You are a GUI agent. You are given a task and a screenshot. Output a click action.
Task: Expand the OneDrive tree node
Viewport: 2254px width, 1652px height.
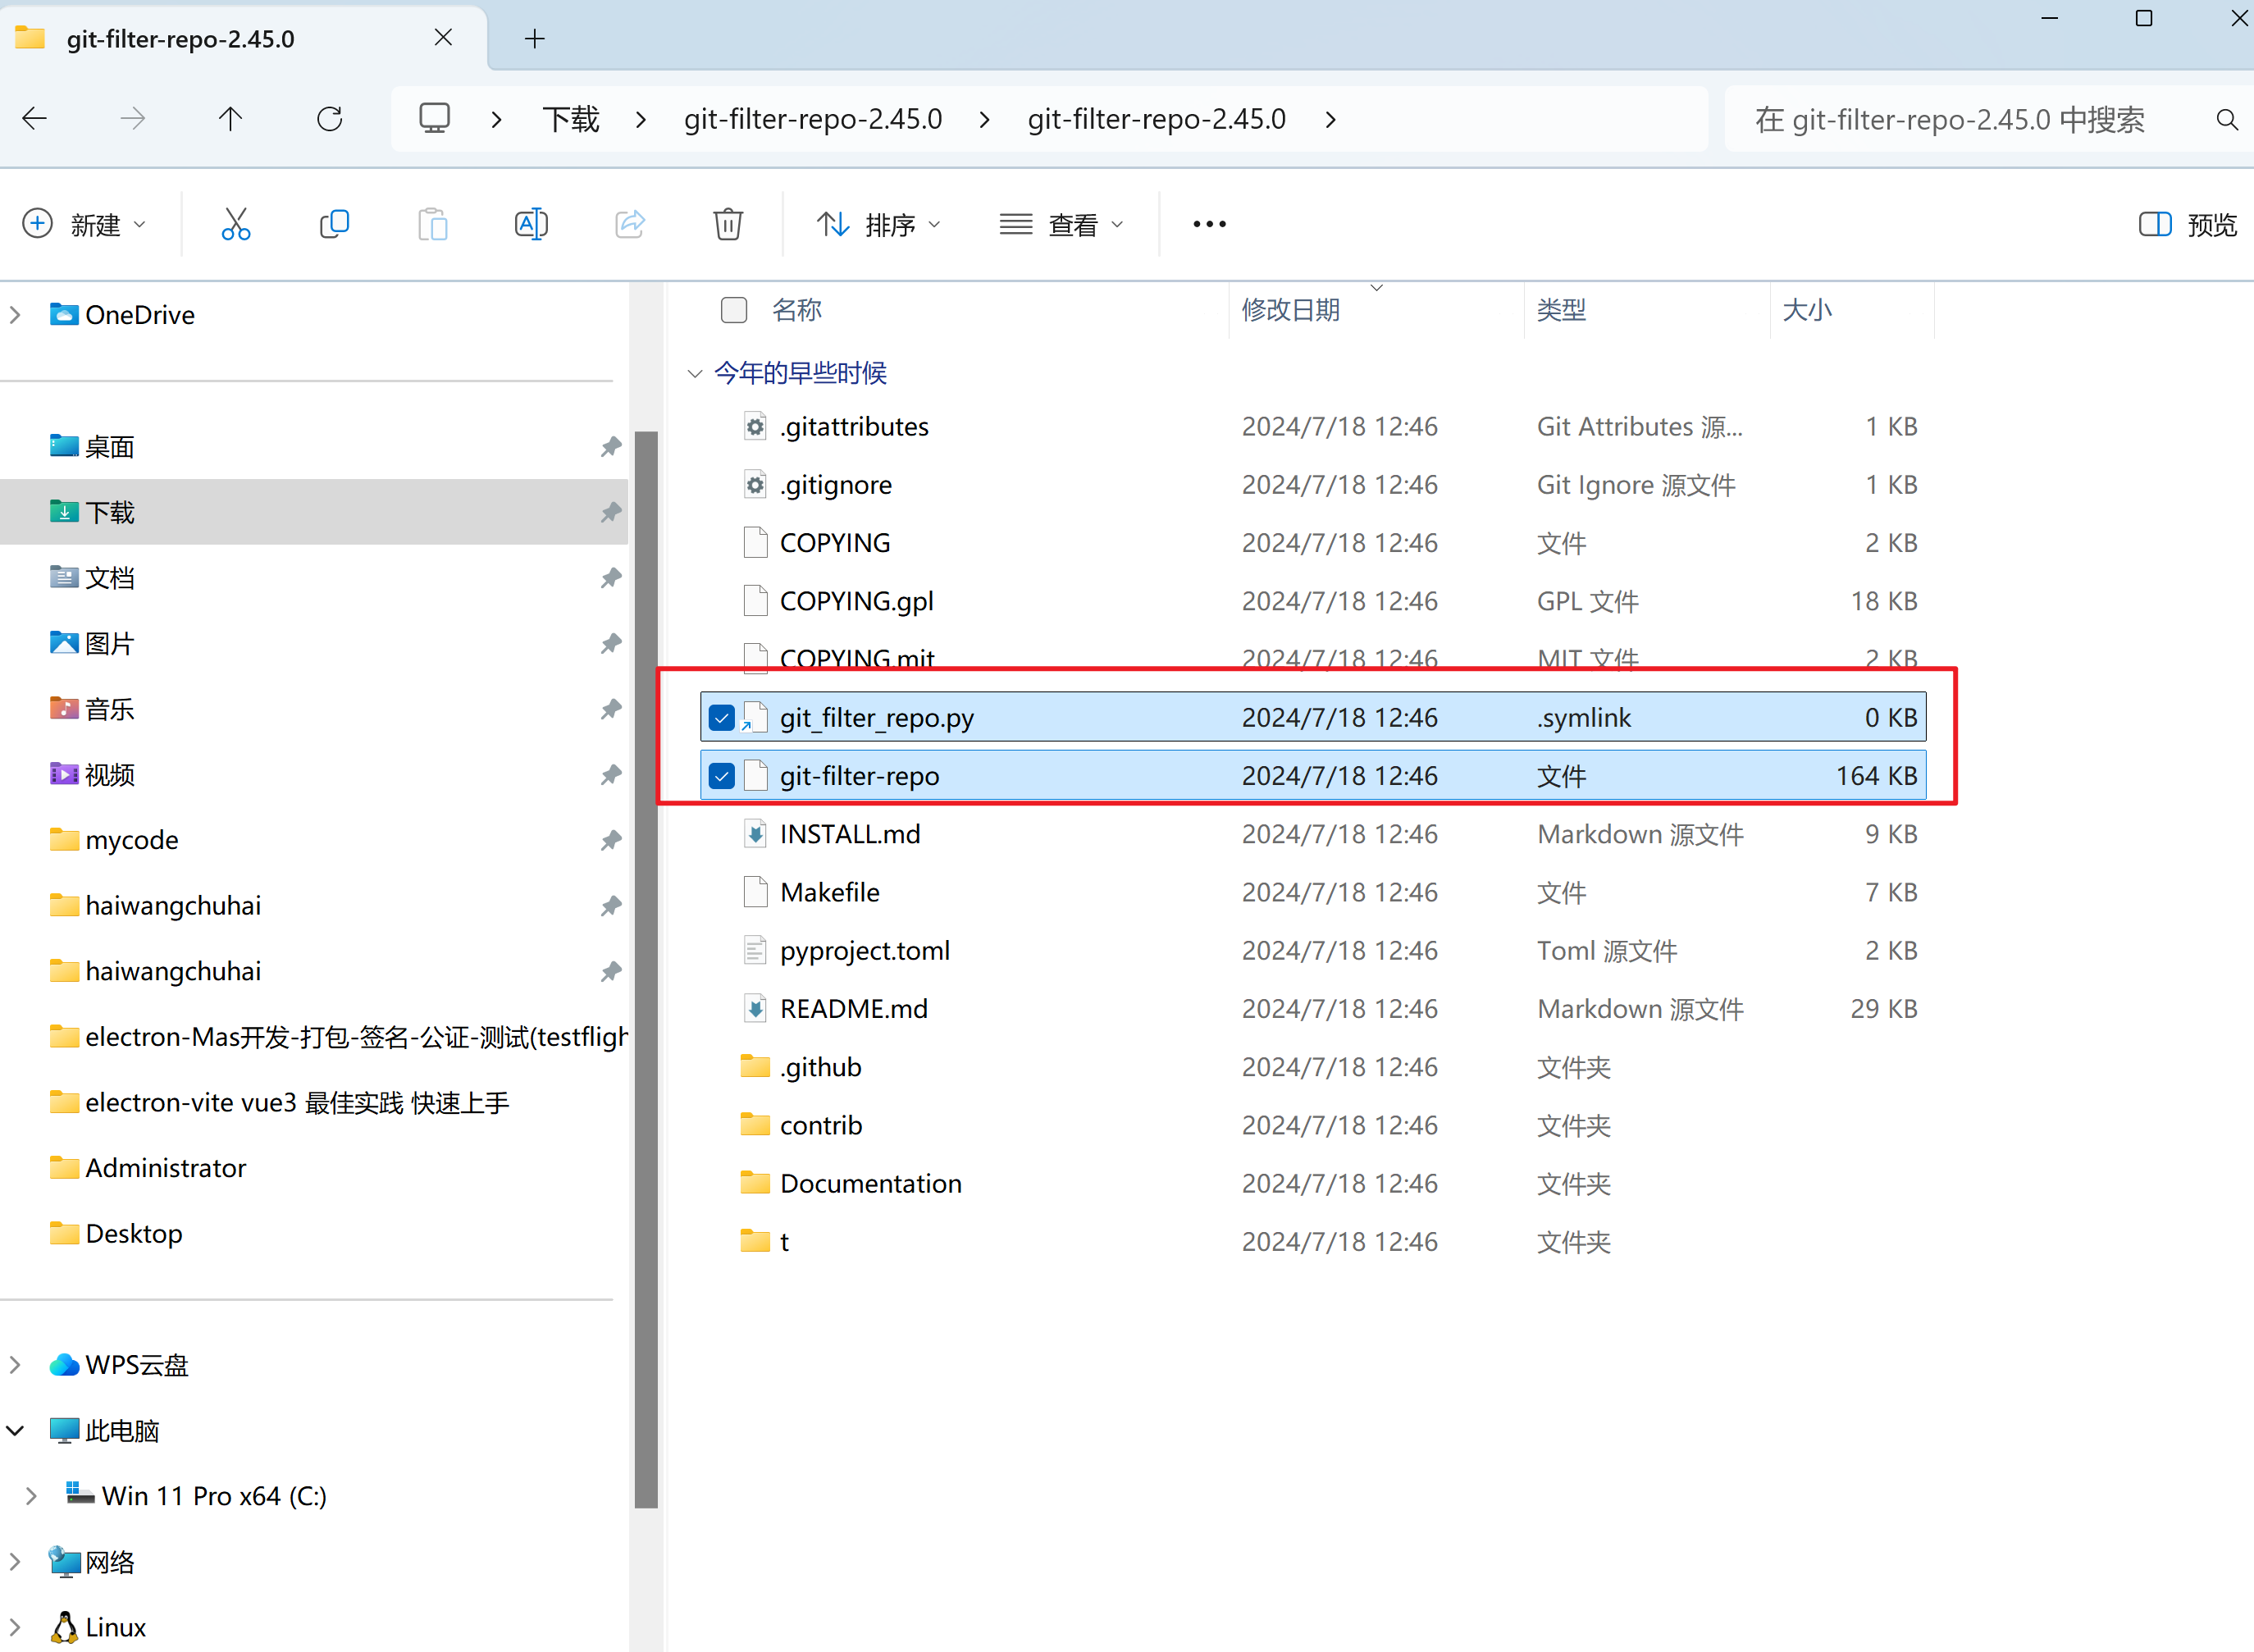(x=15, y=315)
